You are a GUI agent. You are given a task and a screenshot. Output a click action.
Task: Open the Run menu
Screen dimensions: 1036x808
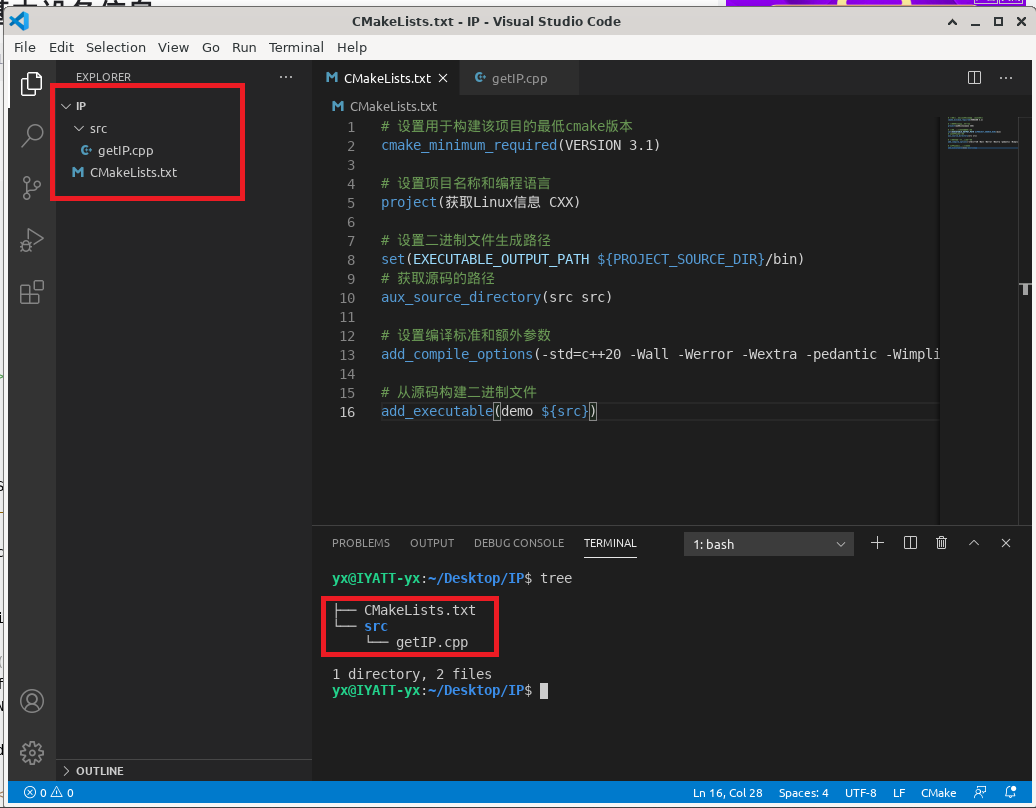coord(244,48)
